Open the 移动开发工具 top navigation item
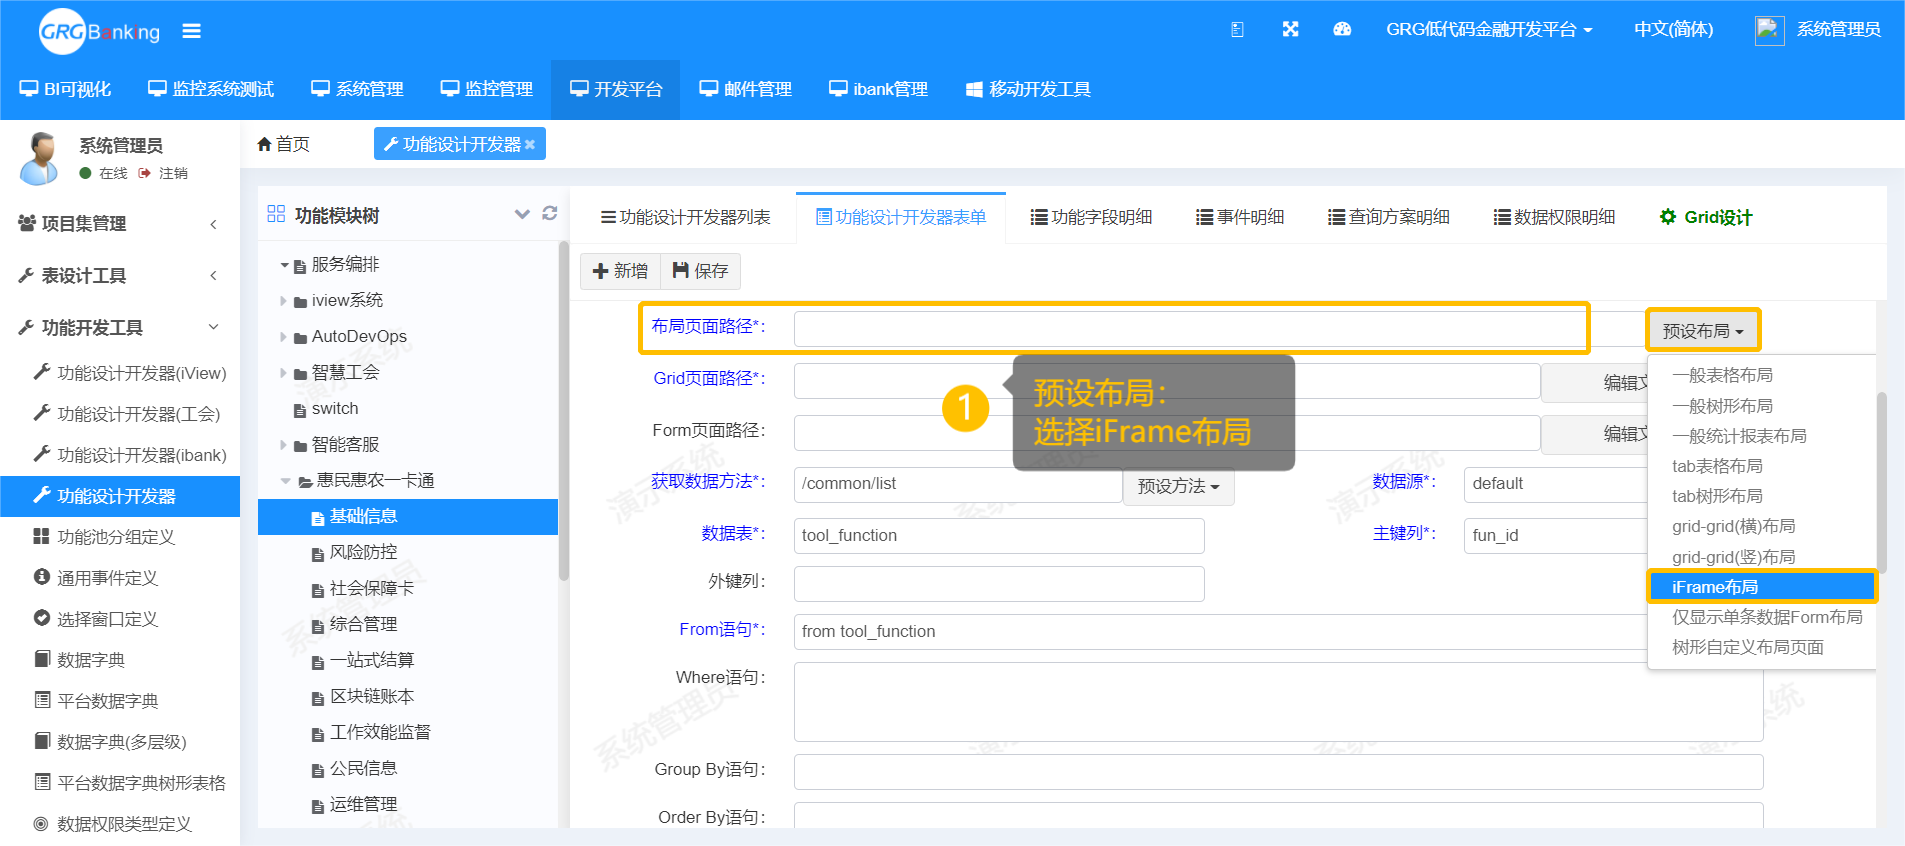 [1028, 90]
